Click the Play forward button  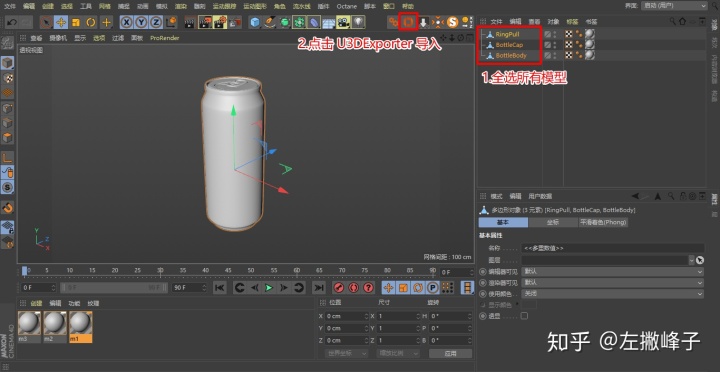[x=269, y=288]
